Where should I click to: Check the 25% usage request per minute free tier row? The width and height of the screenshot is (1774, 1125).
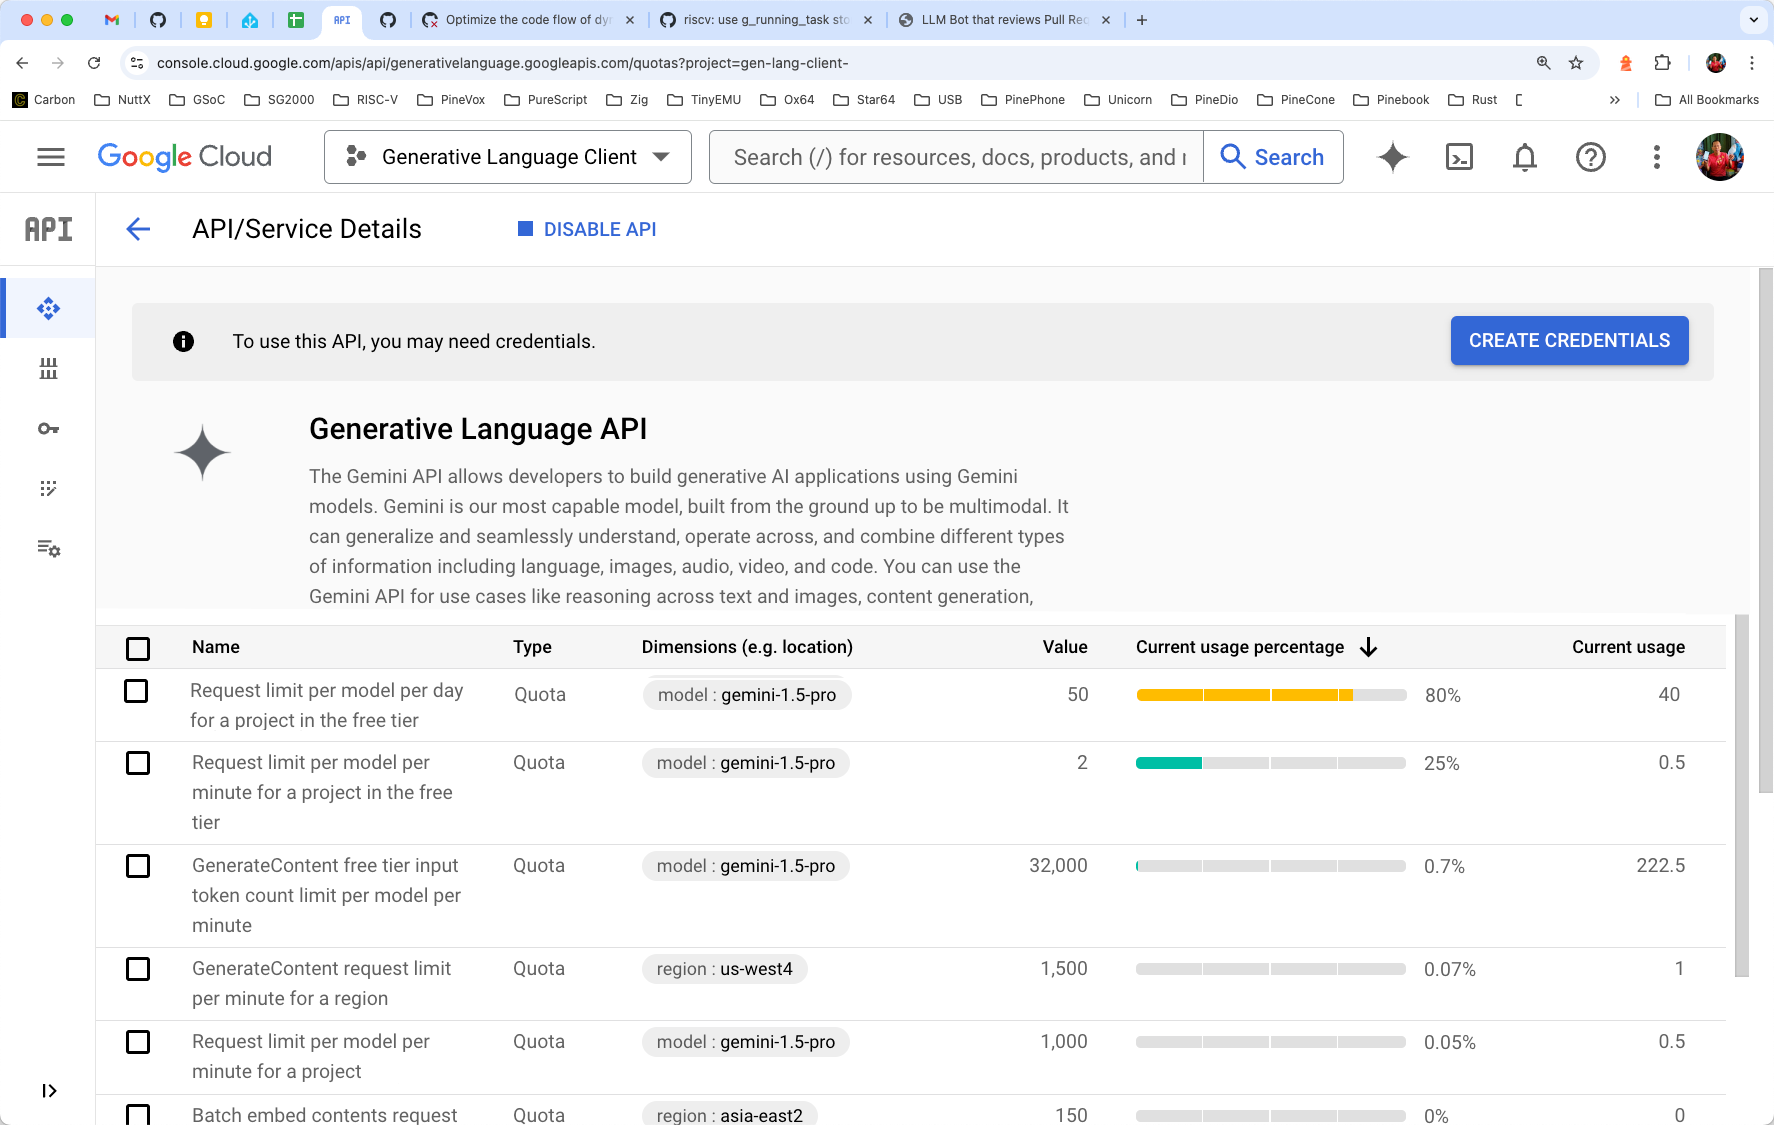[138, 763]
